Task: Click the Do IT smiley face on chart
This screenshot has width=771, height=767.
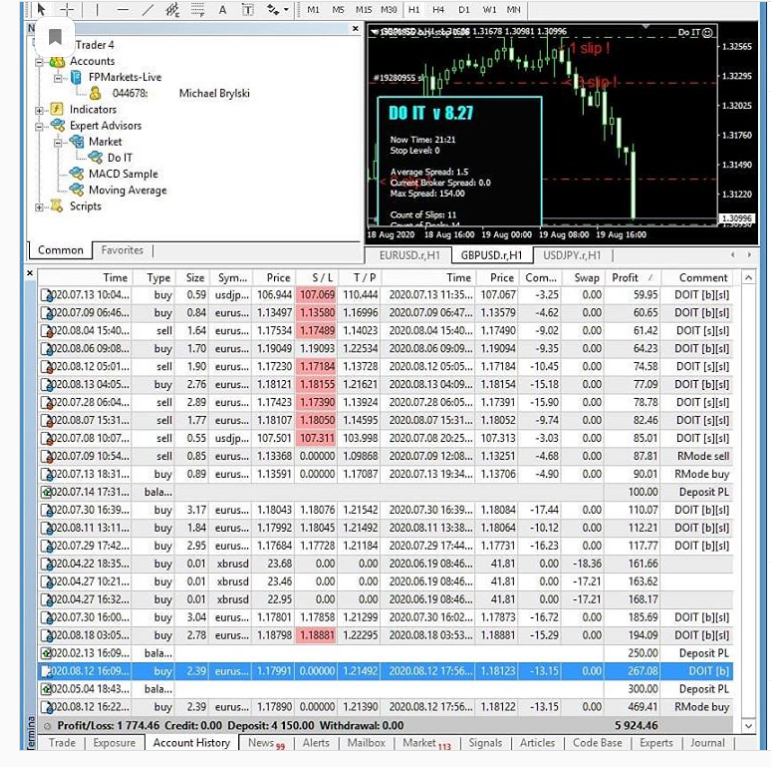Action: [708, 32]
